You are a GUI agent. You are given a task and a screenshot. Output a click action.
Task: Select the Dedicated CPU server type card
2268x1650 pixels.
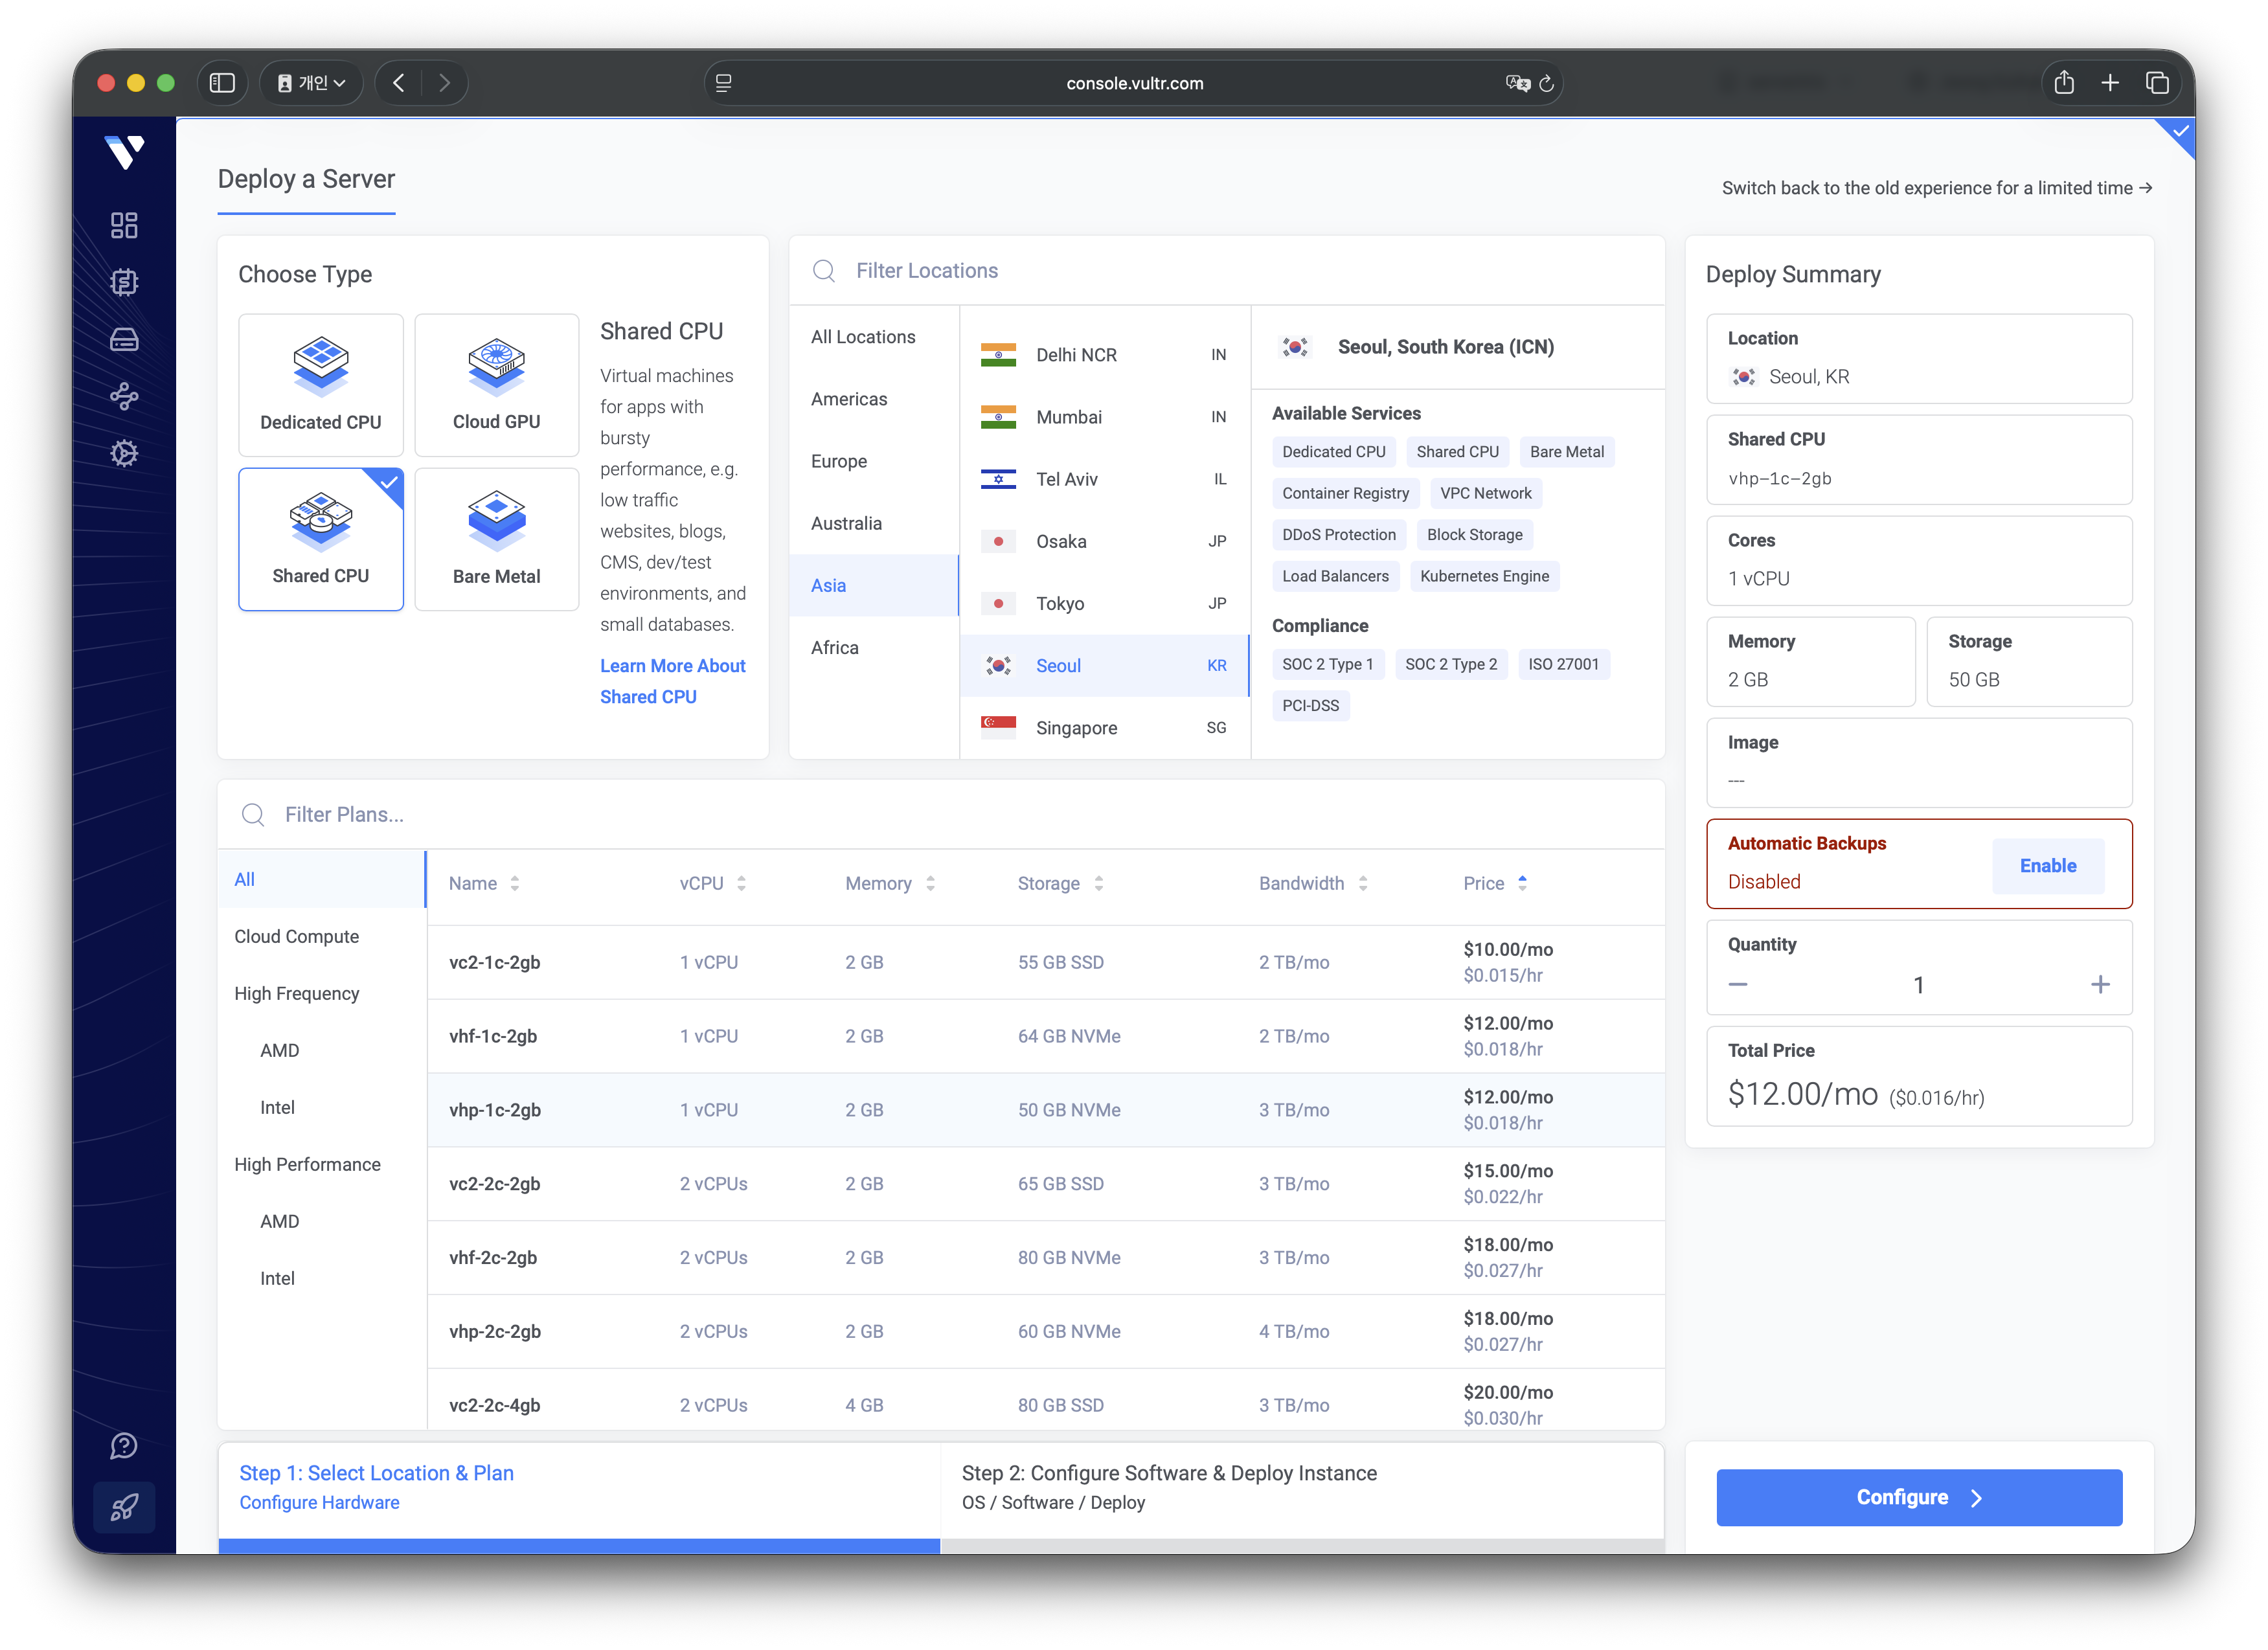321,385
